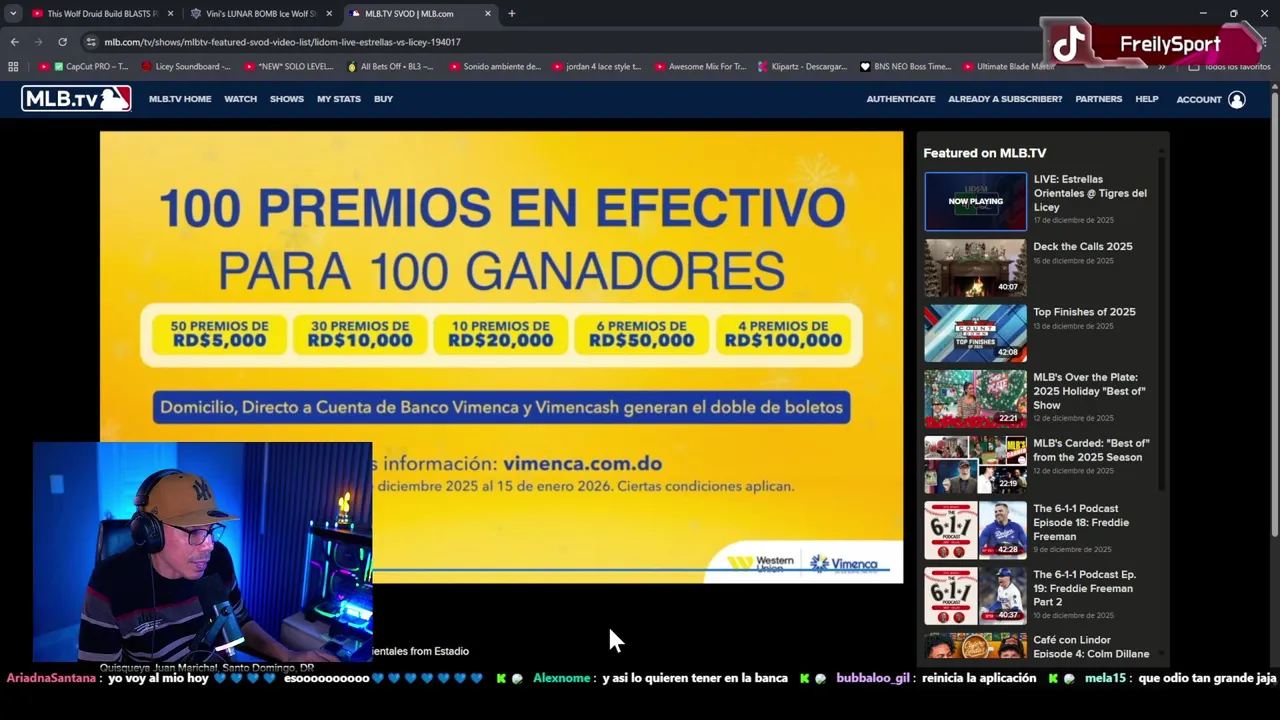This screenshot has height=720, width=1280.
Task: Go back to the previous browser page
Action: tap(14, 42)
